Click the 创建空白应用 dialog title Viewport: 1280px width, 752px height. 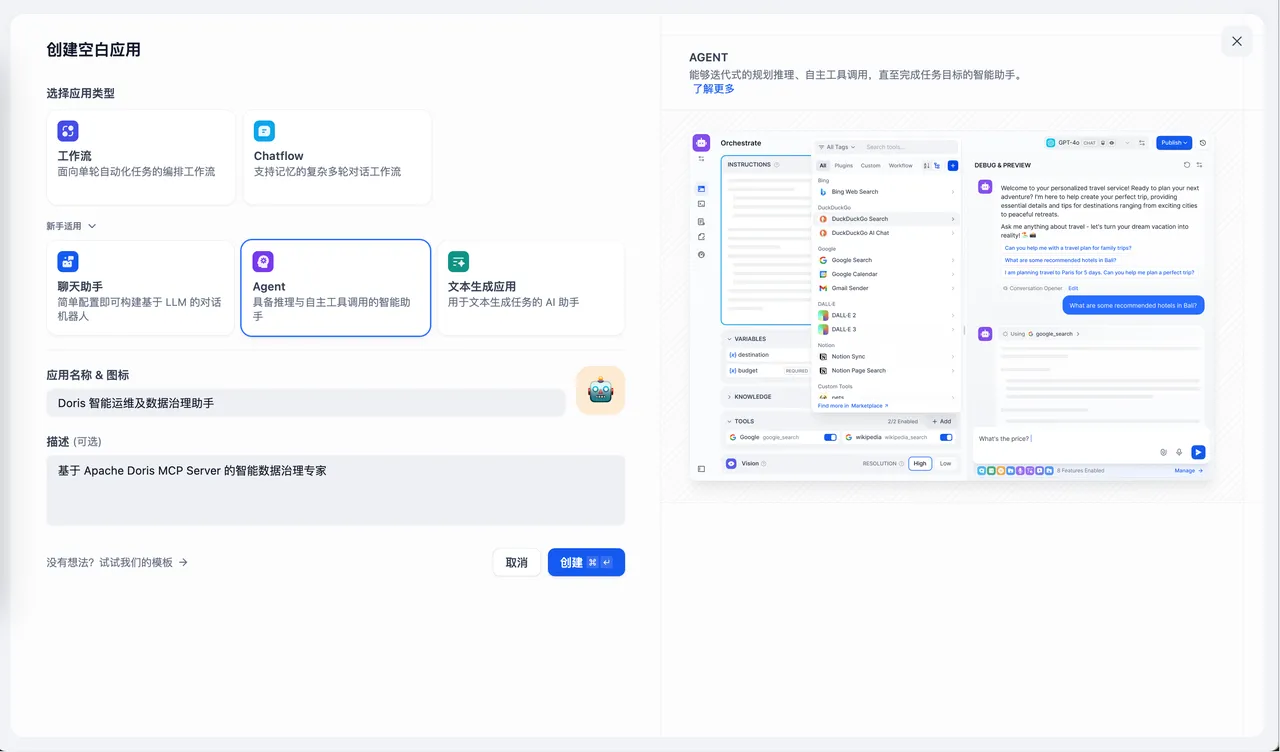tap(93, 50)
